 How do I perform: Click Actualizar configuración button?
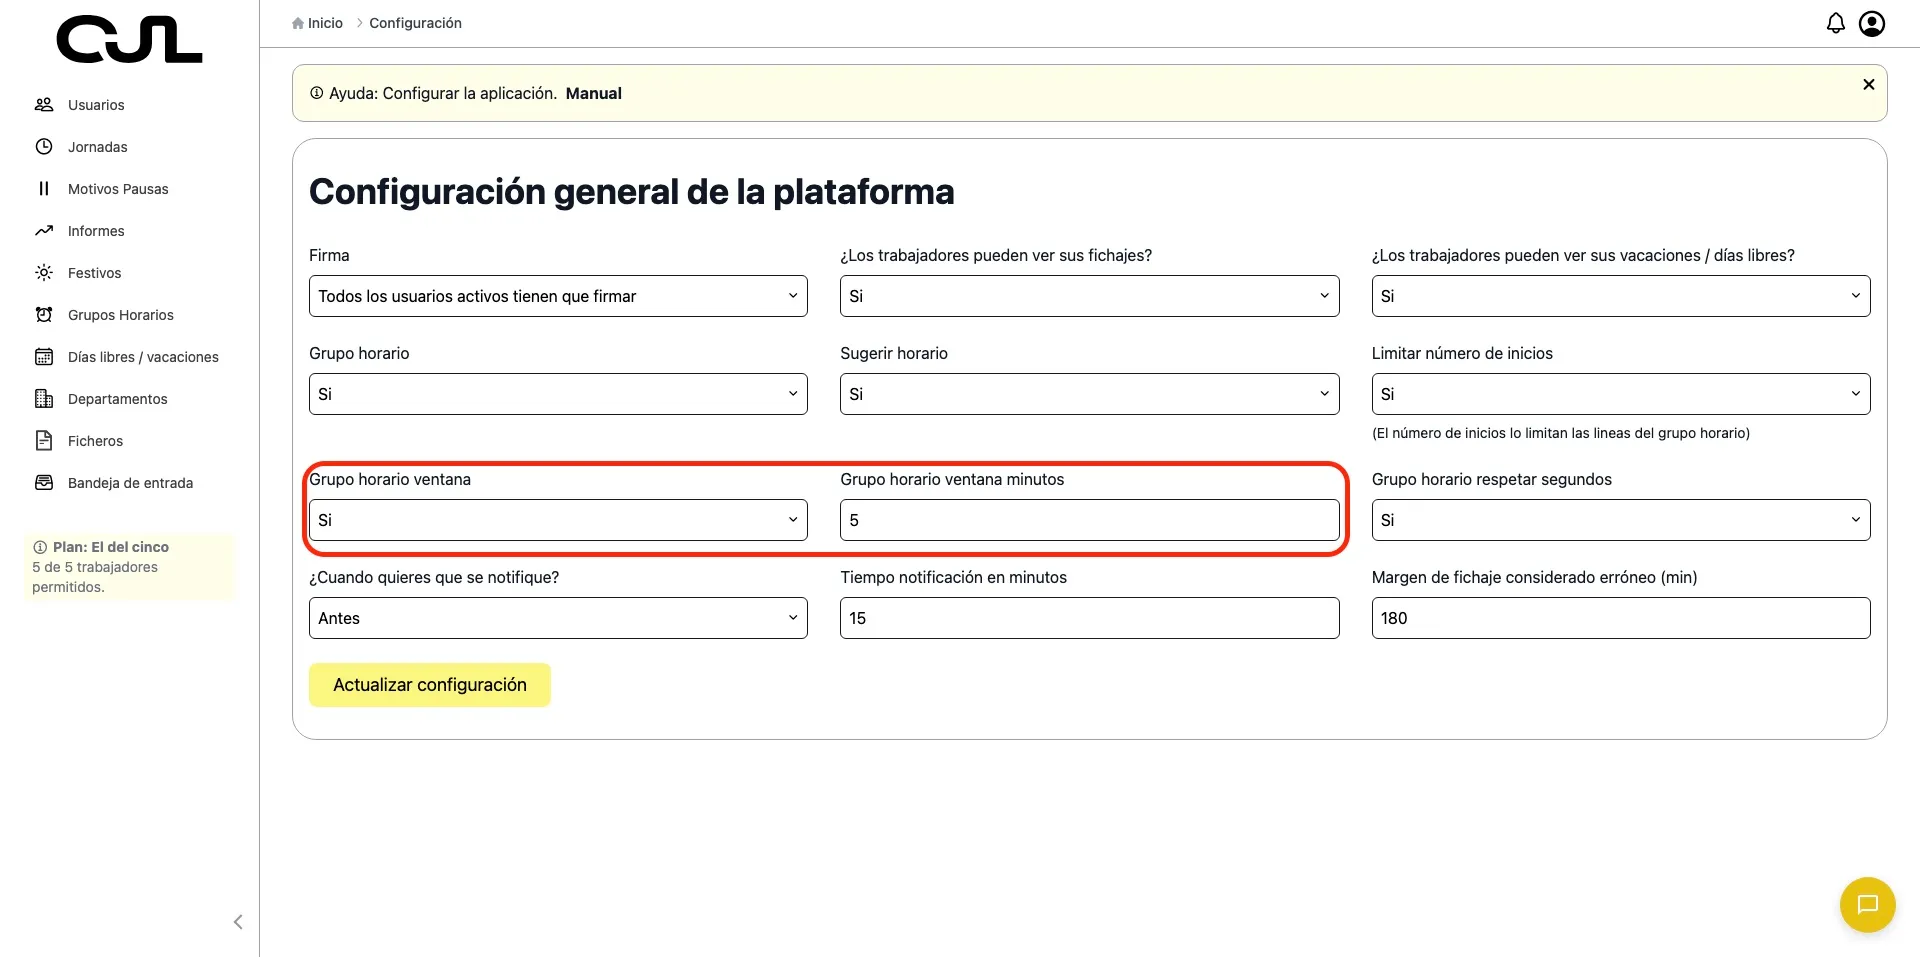tap(430, 685)
